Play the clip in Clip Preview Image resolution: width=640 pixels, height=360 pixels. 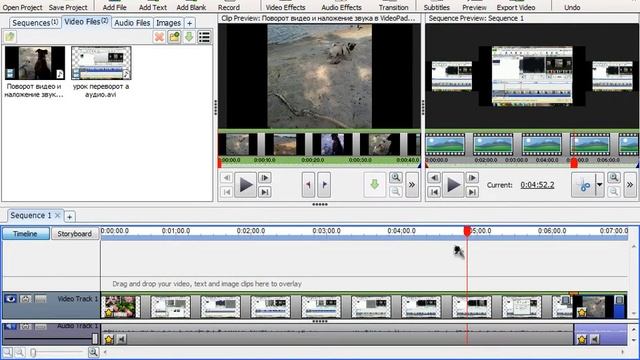[245, 184]
